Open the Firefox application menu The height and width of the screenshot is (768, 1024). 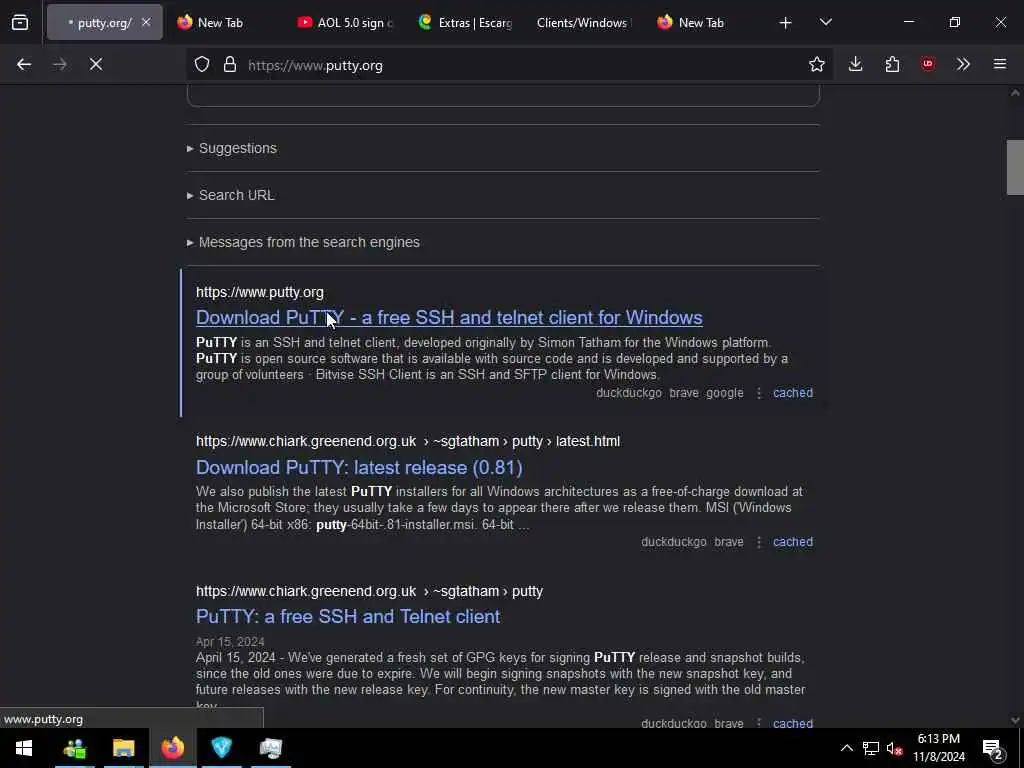tap(1000, 64)
